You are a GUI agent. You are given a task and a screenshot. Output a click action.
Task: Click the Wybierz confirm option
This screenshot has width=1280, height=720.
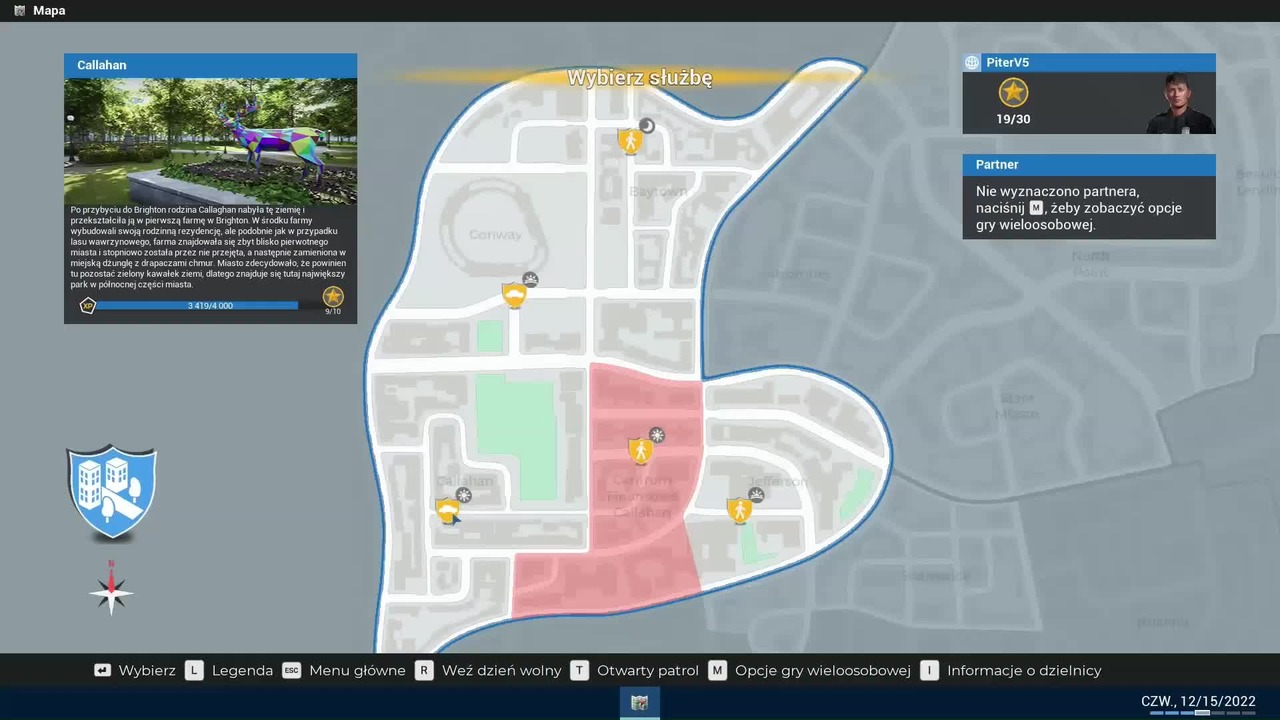pos(135,670)
